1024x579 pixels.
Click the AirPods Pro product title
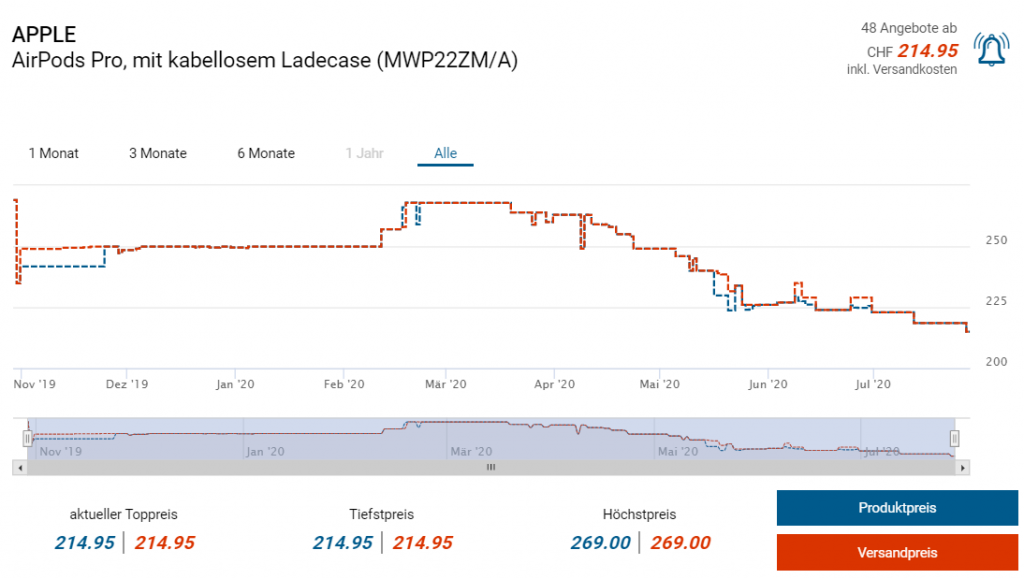pos(264,60)
